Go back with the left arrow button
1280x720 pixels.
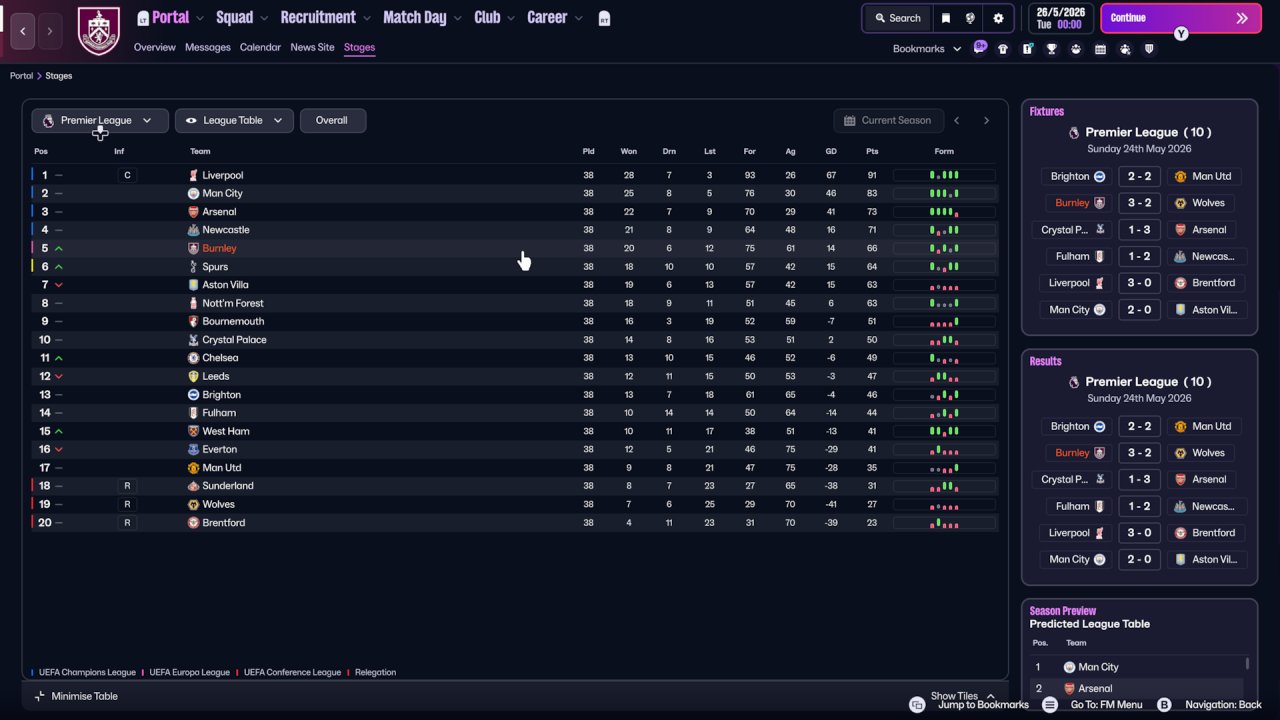22,31
